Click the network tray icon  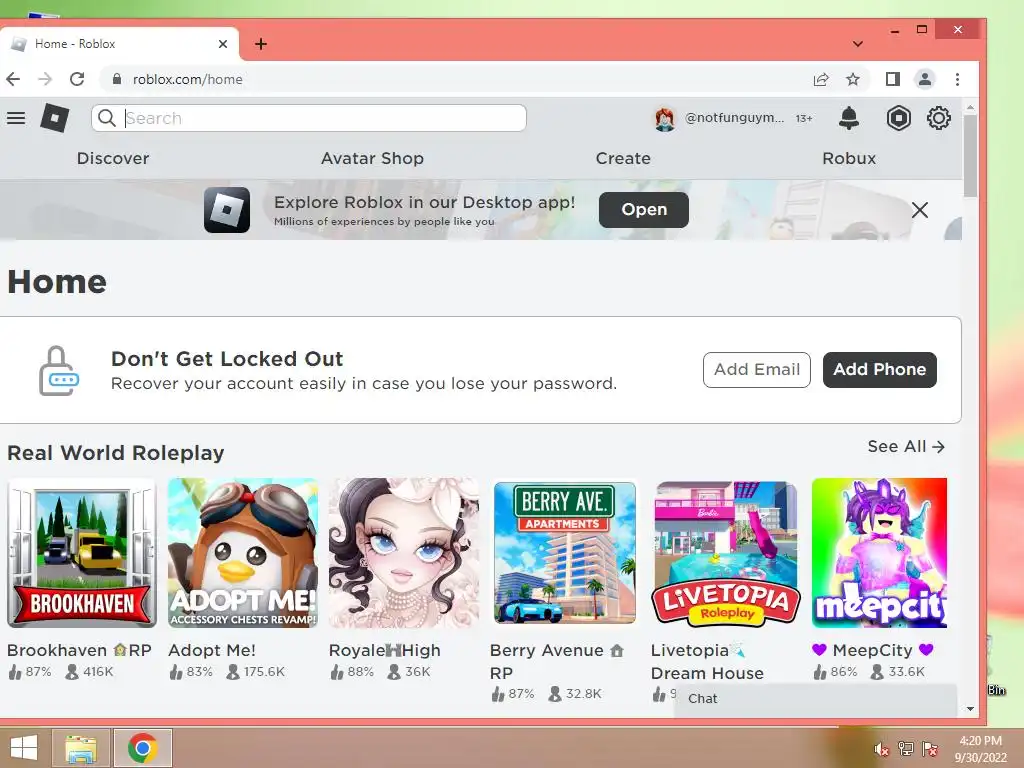(906, 749)
